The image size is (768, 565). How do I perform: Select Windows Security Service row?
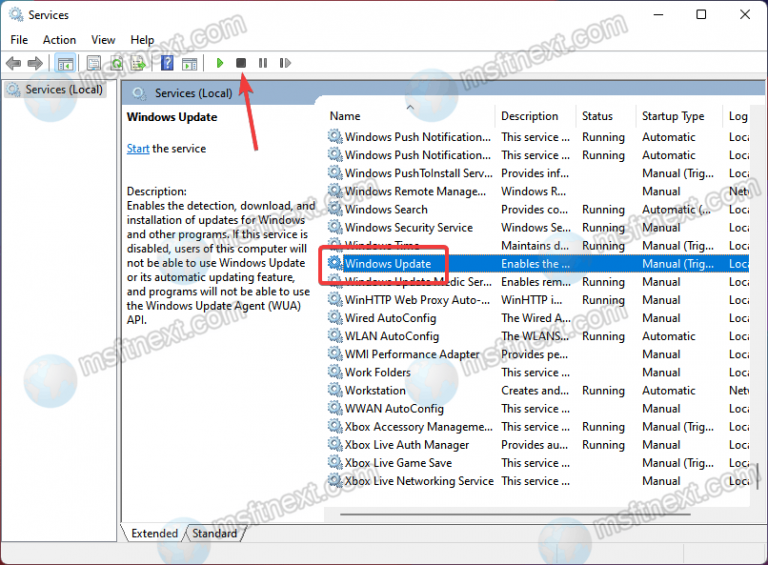click(537, 228)
